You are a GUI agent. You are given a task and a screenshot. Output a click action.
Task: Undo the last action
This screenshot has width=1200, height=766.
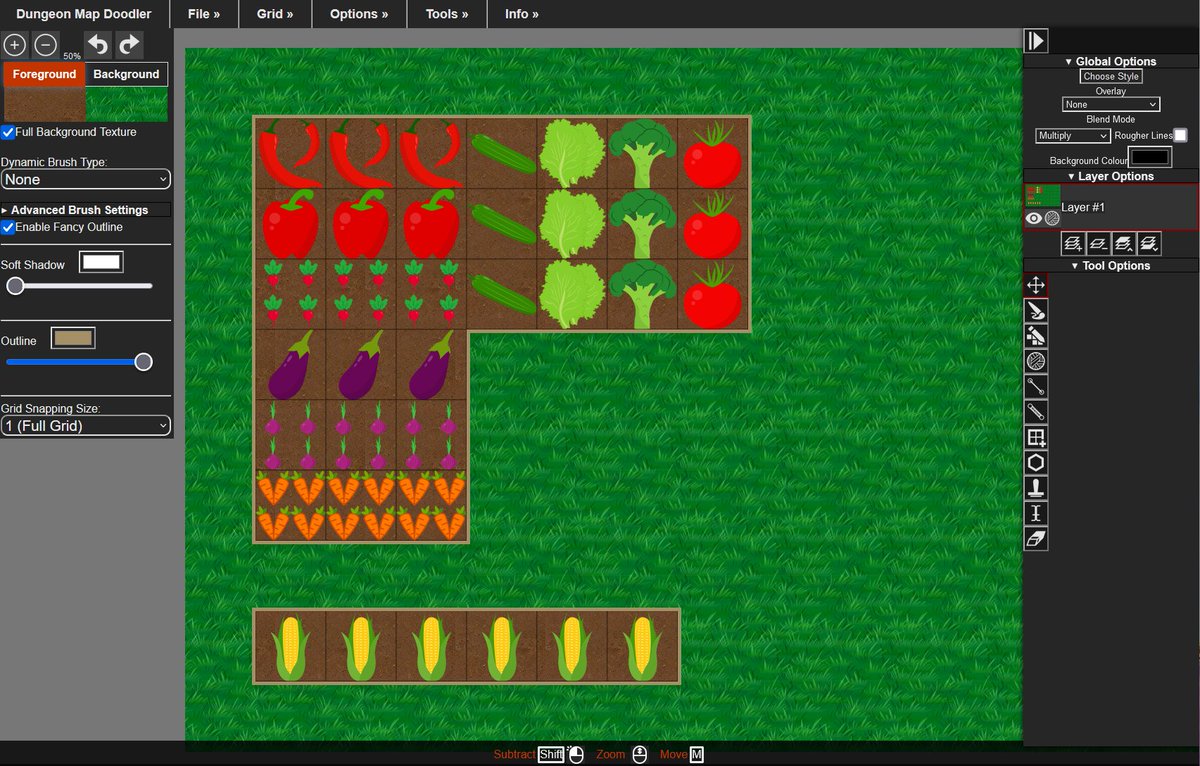98,45
